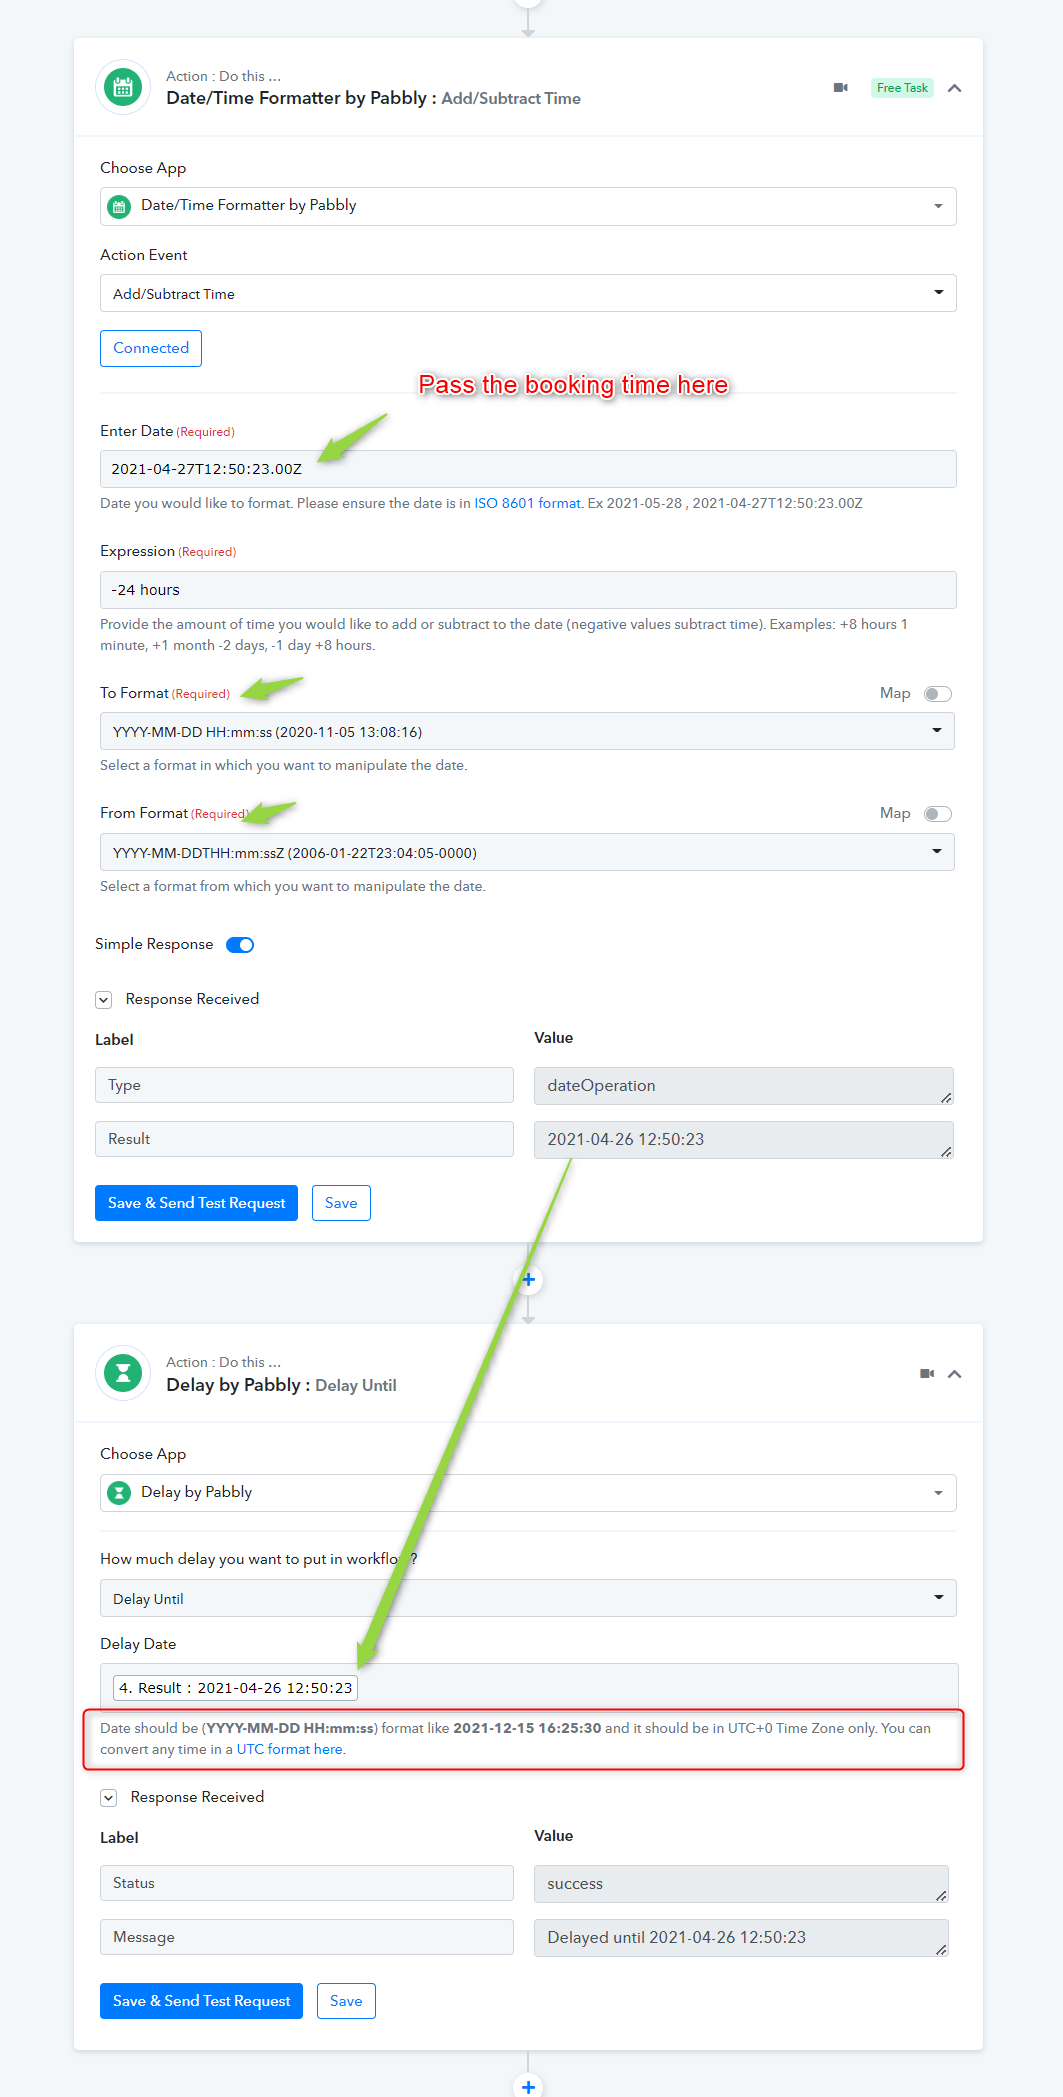This screenshot has height=2097, width=1063.
Task: Collapse Response Received in Date/Time Formatter
Action: click(104, 1000)
